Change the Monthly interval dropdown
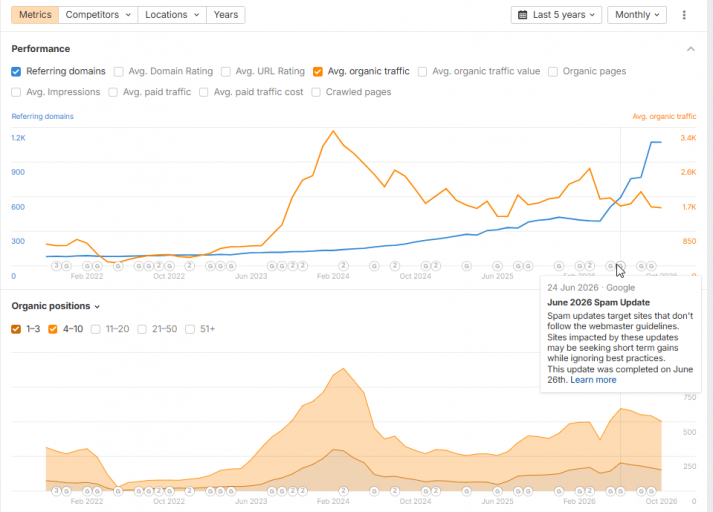This screenshot has height=512, width=713. click(x=637, y=15)
